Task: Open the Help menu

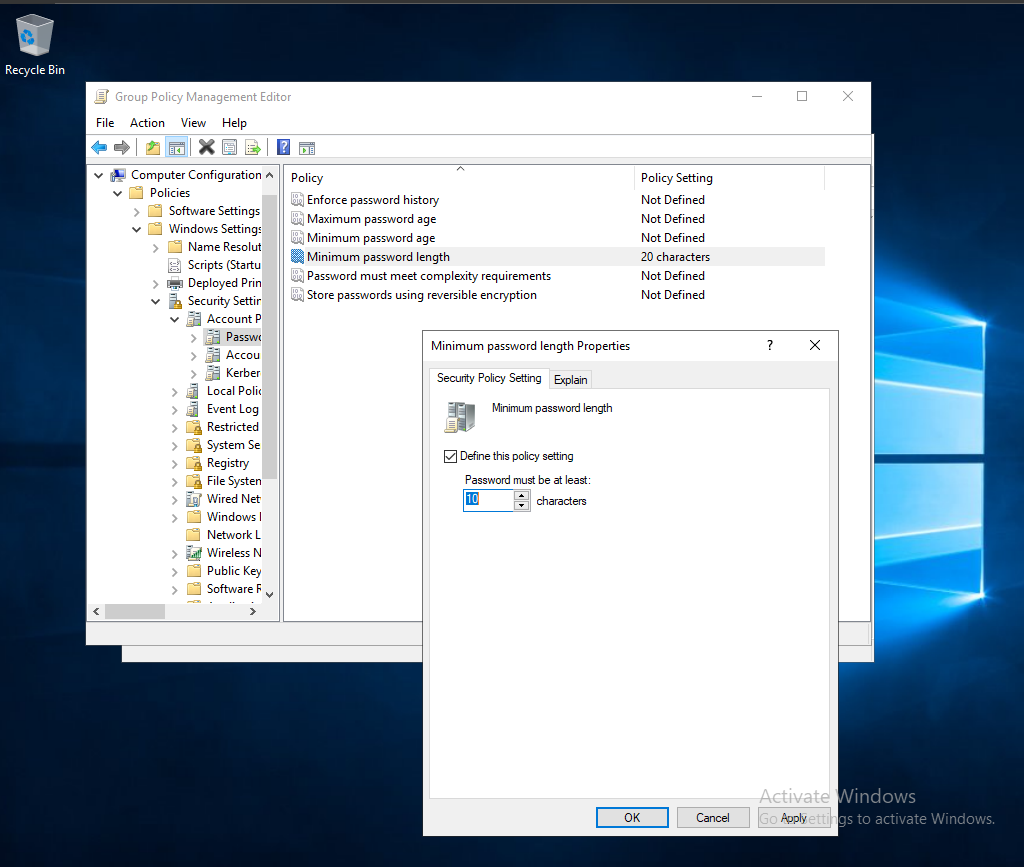Action: pos(234,123)
